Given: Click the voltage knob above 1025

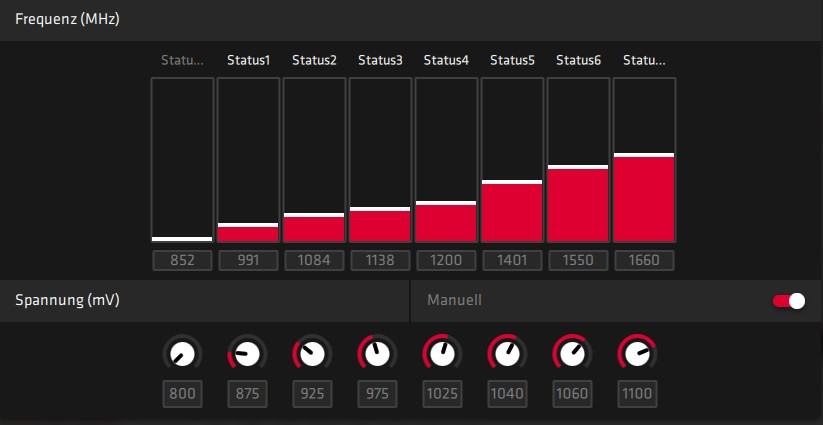Looking at the screenshot, I should pyautogui.click(x=442, y=353).
